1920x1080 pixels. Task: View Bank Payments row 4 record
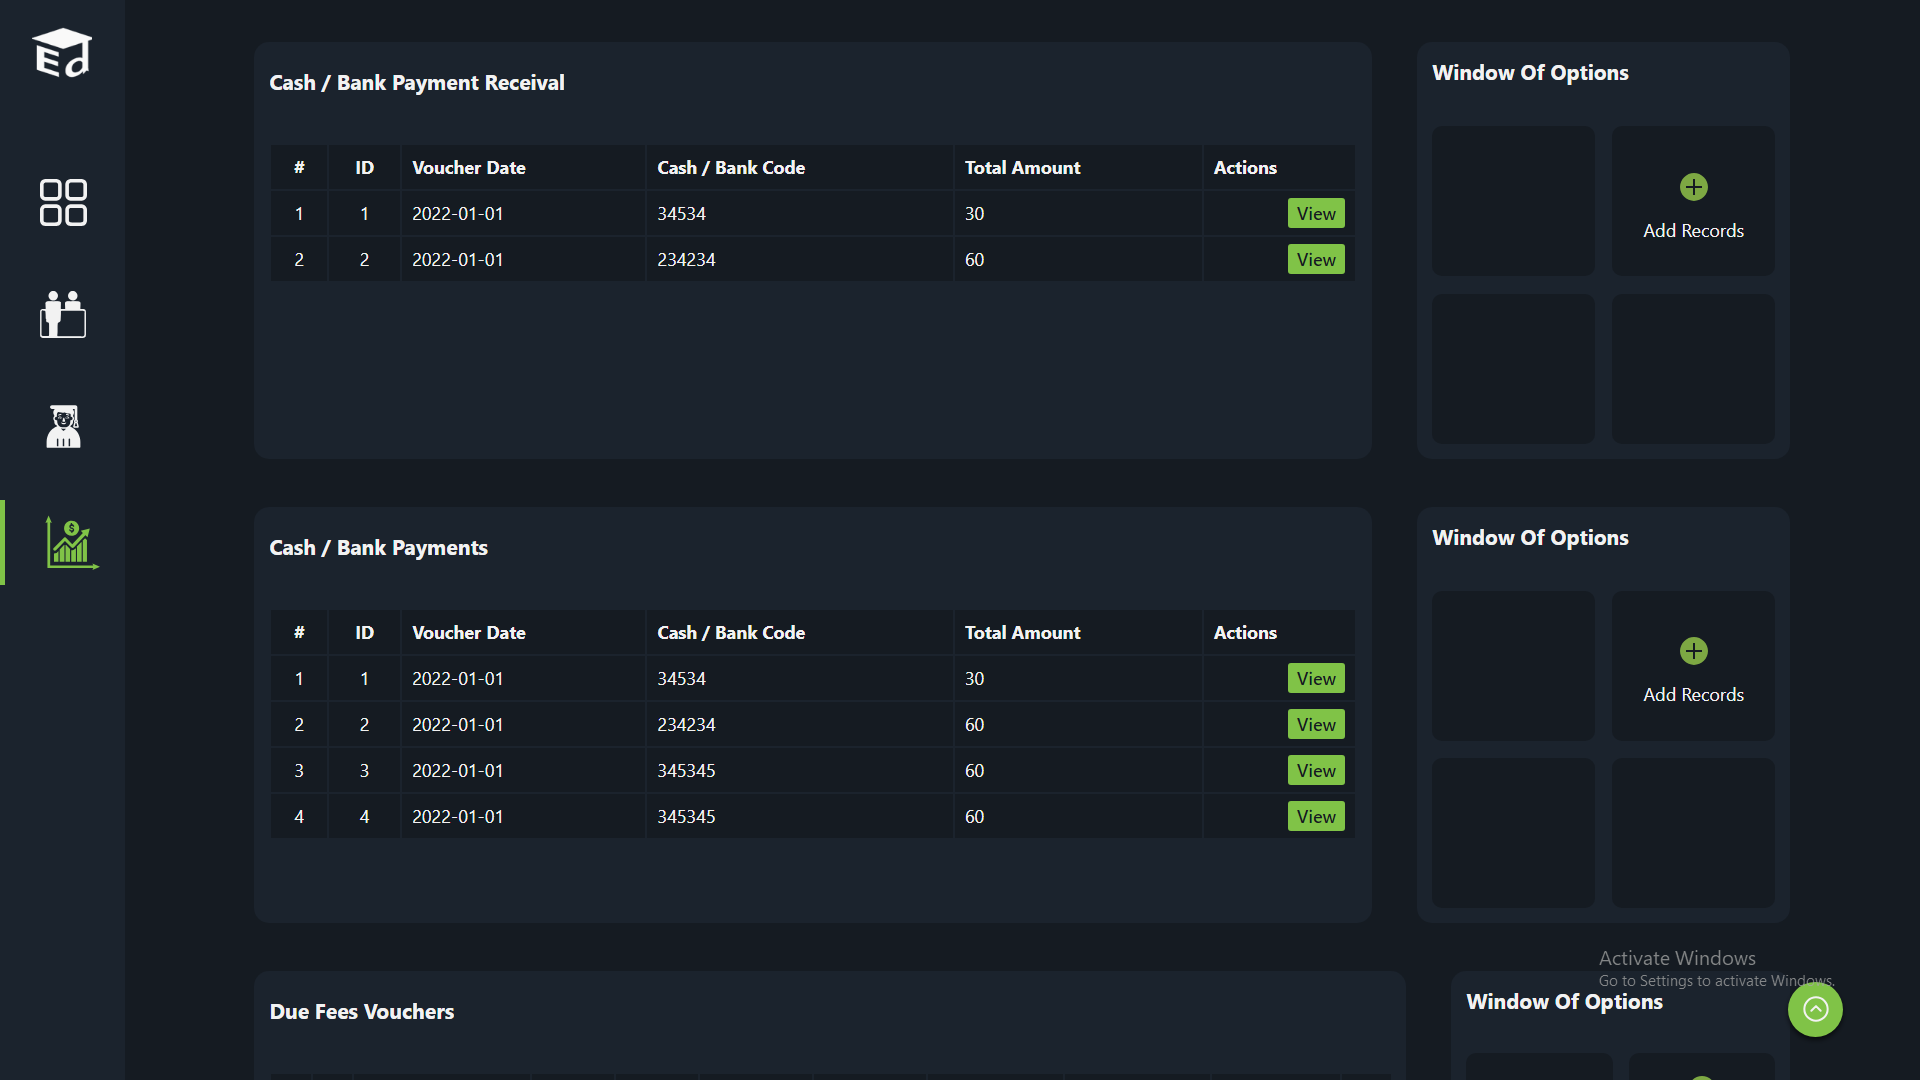pyautogui.click(x=1315, y=816)
